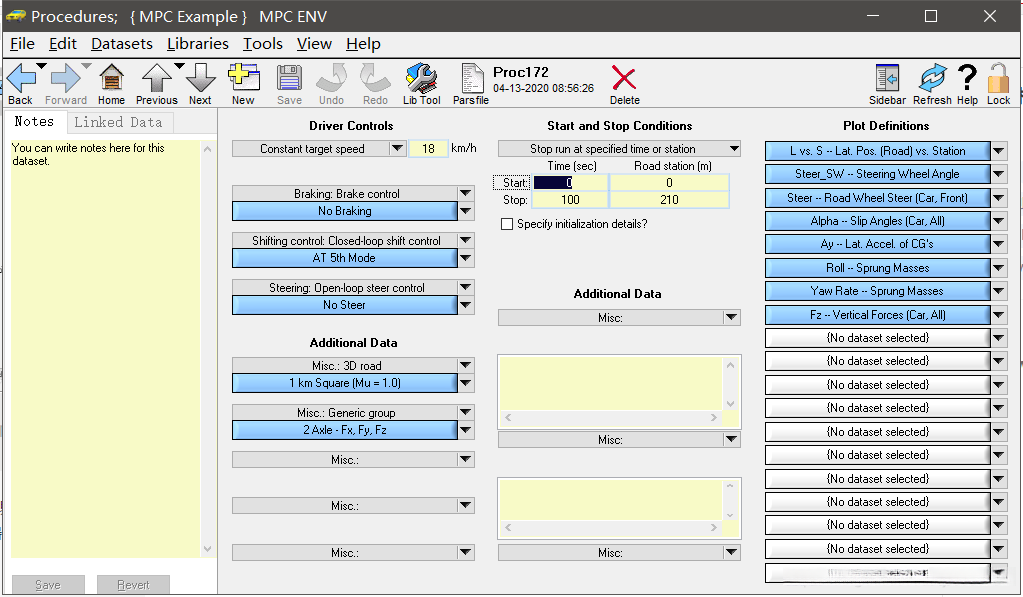Click 1 km Square (Mu = 1.0) link
The width and height of the screenshot is (1023, 597).
coord(344,383)
